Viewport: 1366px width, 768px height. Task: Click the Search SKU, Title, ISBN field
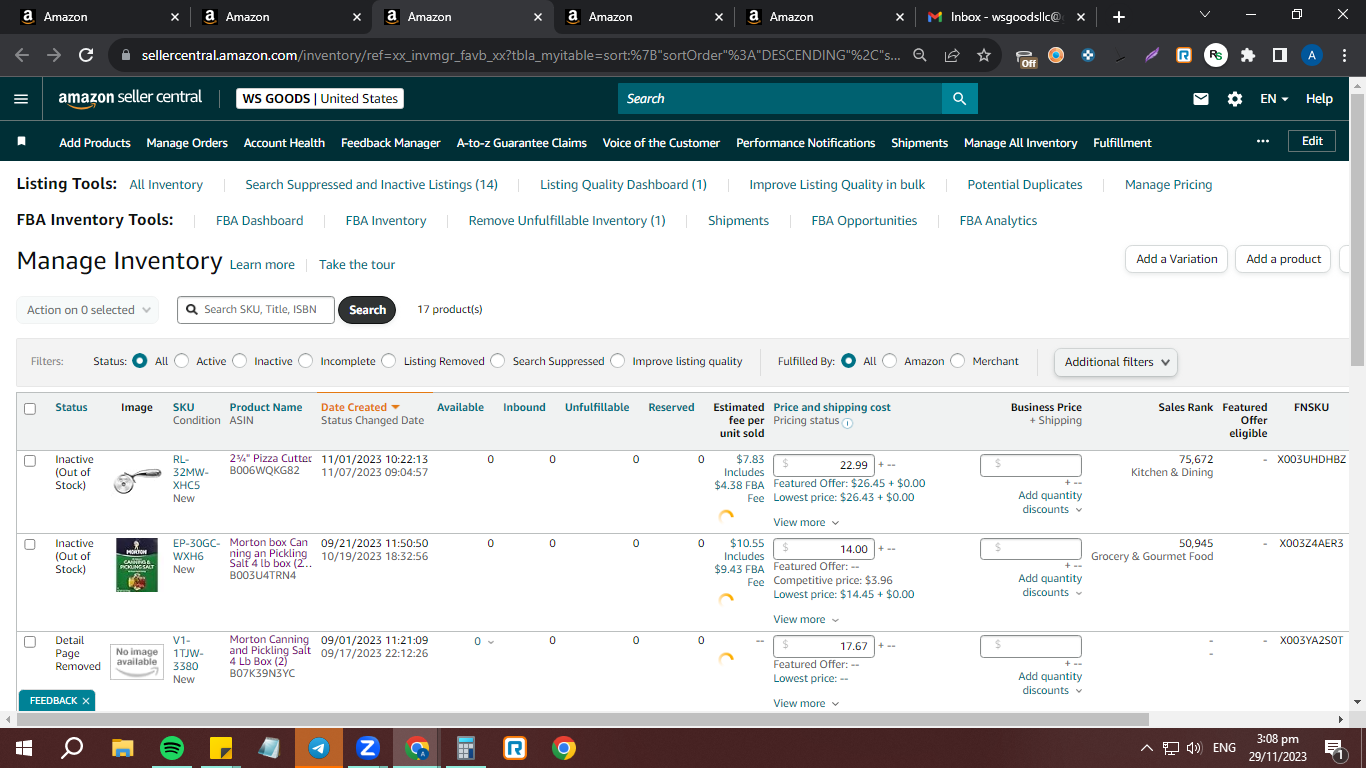256,310
